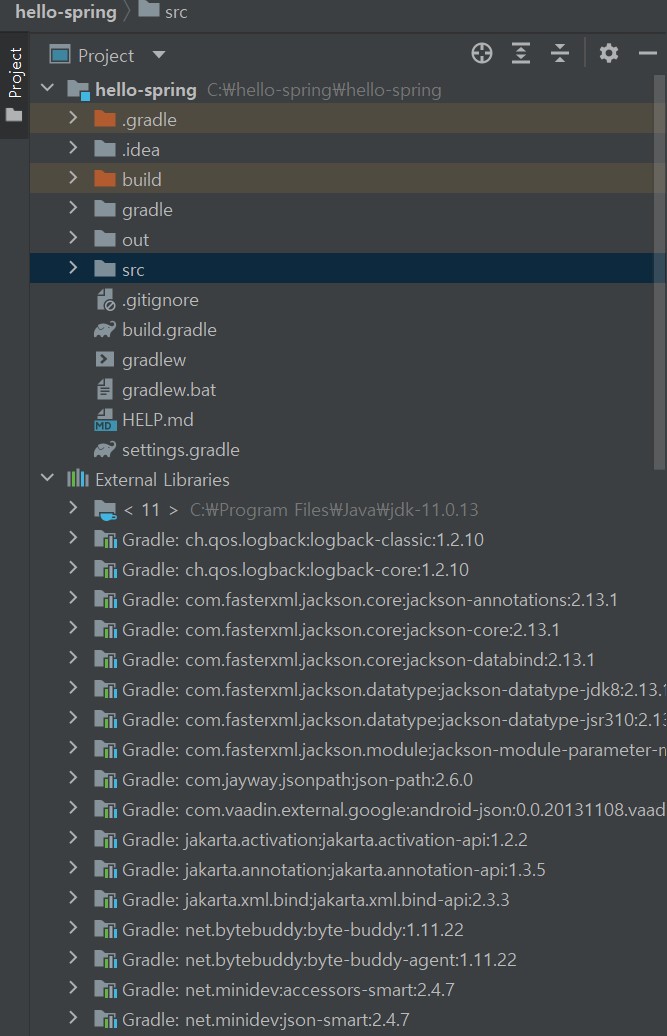Select jackson-databind:2.13.1 library
The image size is (667, 1036).
point(358,659)
